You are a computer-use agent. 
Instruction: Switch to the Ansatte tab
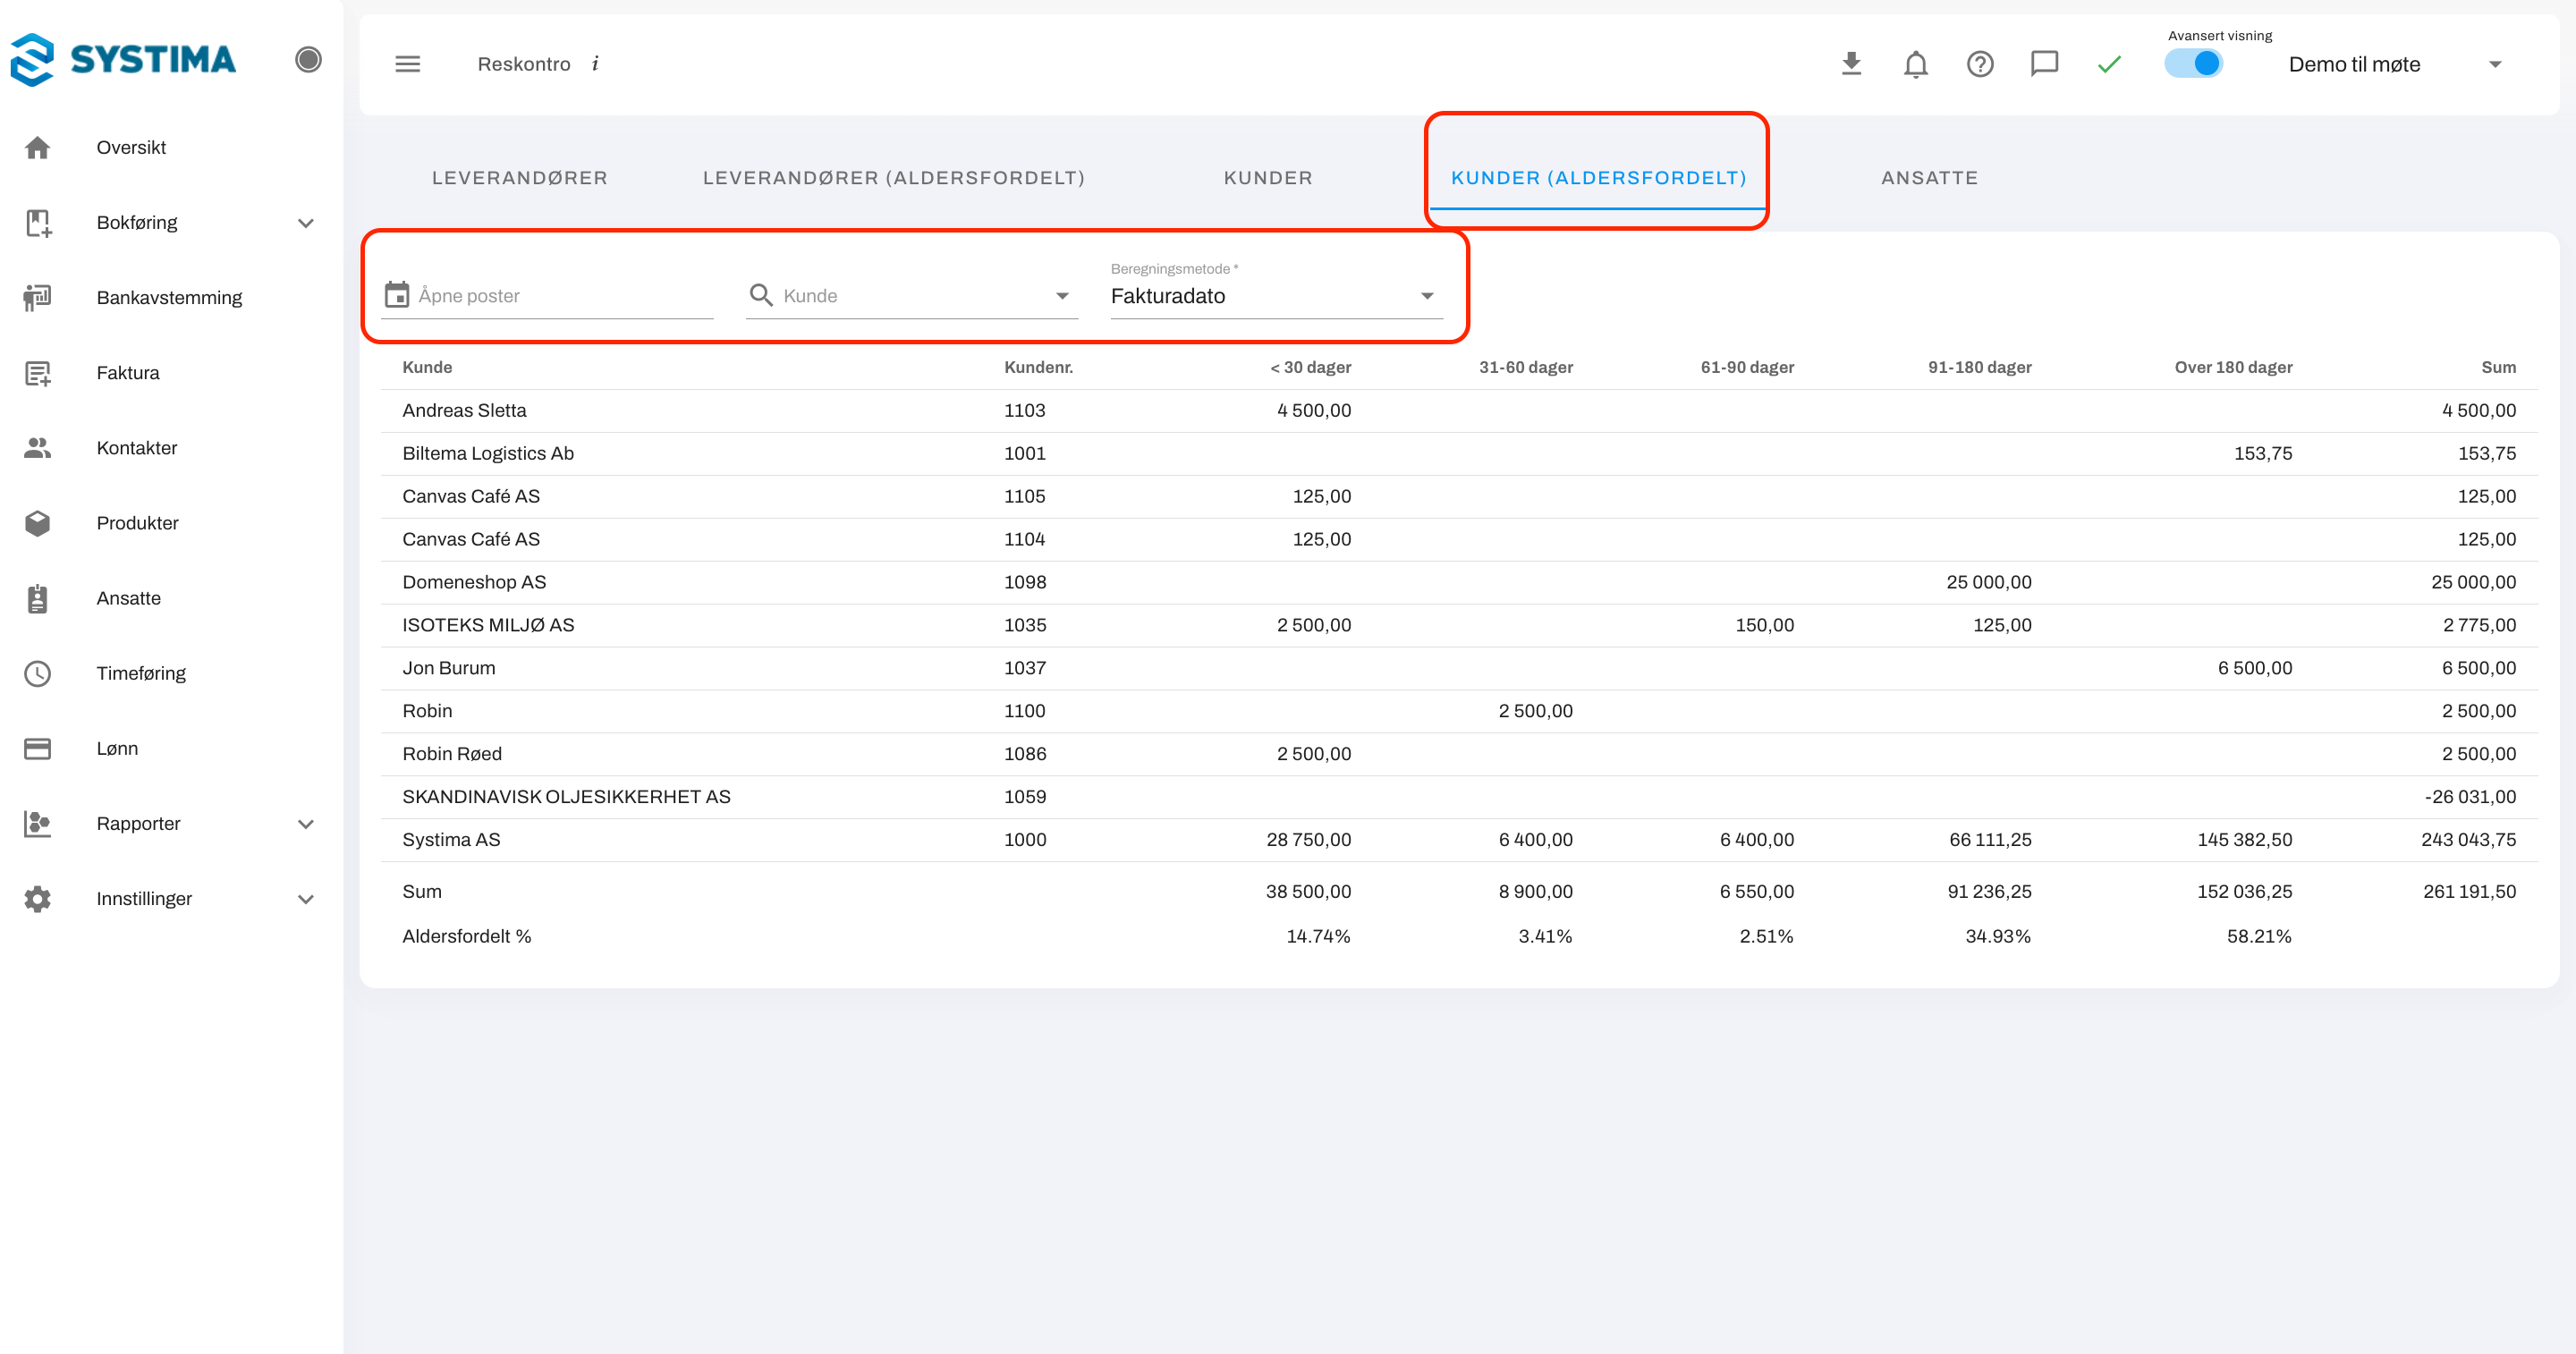(x=1929, y=178)
